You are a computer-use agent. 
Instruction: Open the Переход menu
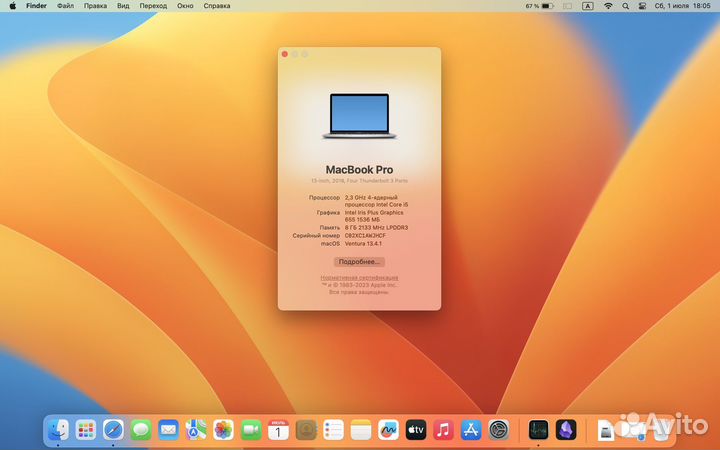click(x=153, y=6)
